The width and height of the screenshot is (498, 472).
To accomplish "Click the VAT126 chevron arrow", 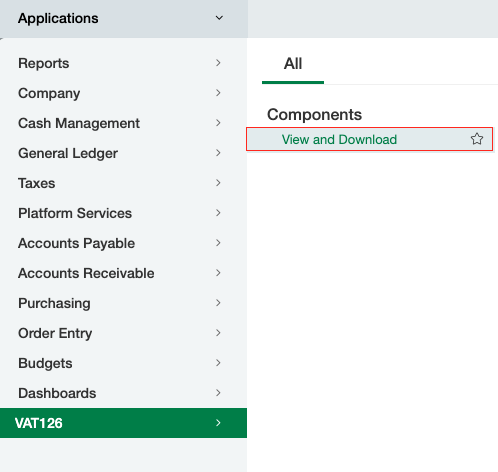I will [218, 423].
